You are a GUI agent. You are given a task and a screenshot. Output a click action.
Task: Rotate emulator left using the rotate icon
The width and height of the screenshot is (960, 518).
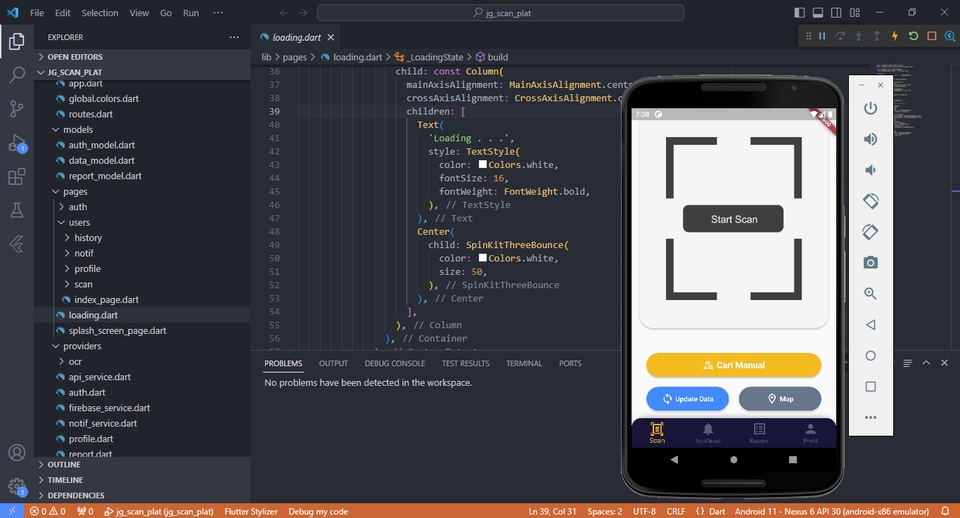[x=870, y=201]
